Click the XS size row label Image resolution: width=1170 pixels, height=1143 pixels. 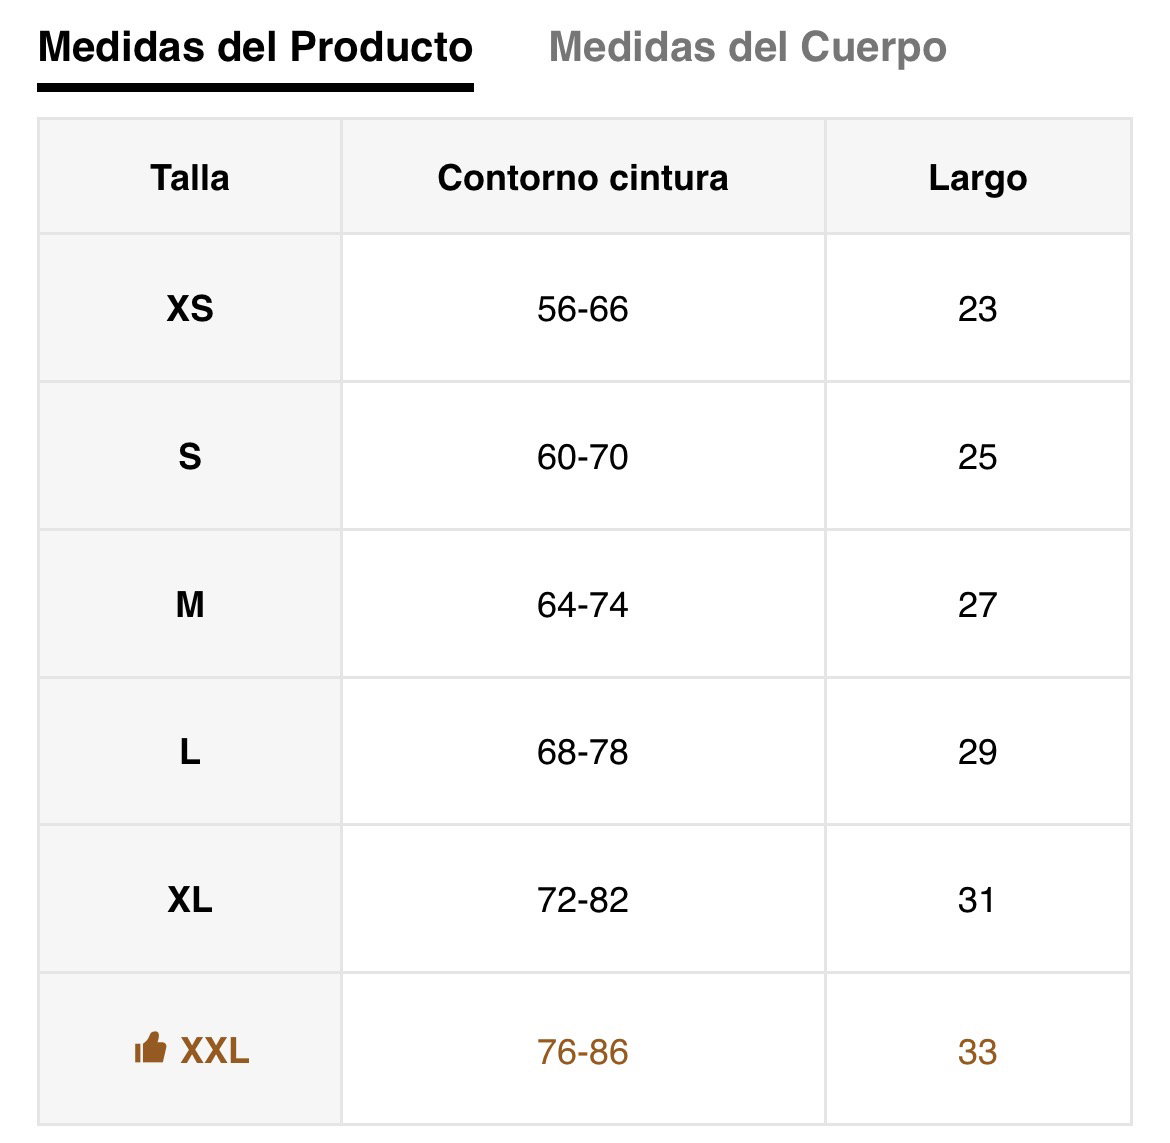click(x=190, y=309)
